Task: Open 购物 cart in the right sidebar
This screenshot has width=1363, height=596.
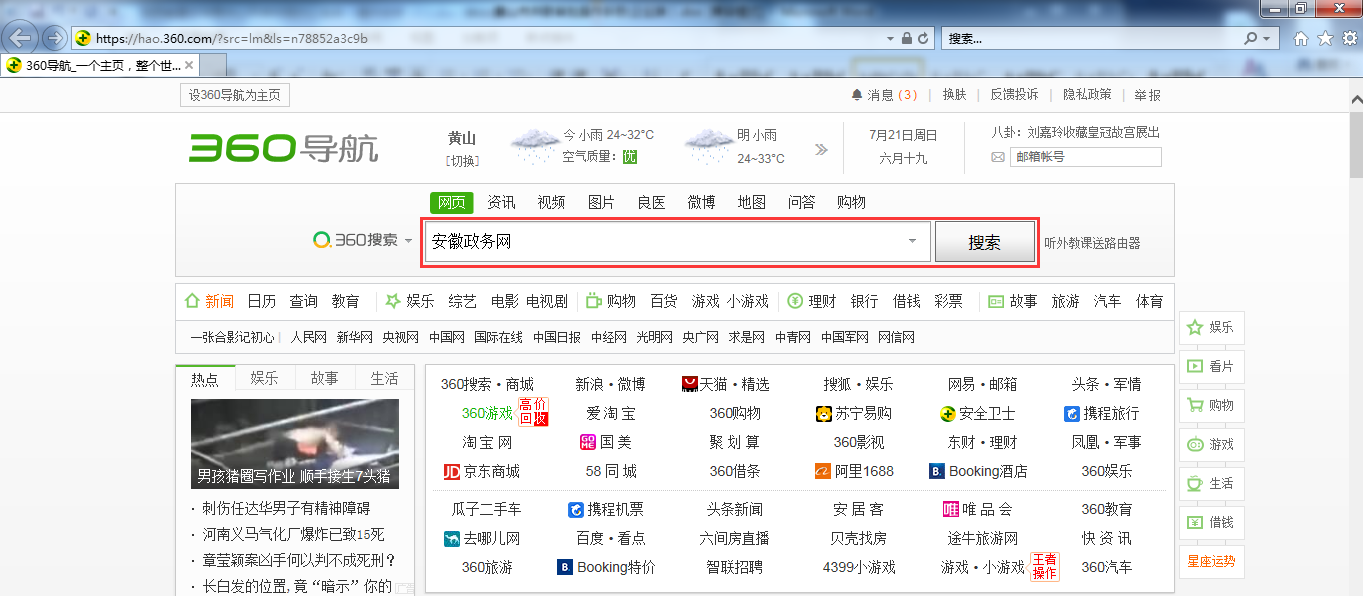Action: point(1211,405)
